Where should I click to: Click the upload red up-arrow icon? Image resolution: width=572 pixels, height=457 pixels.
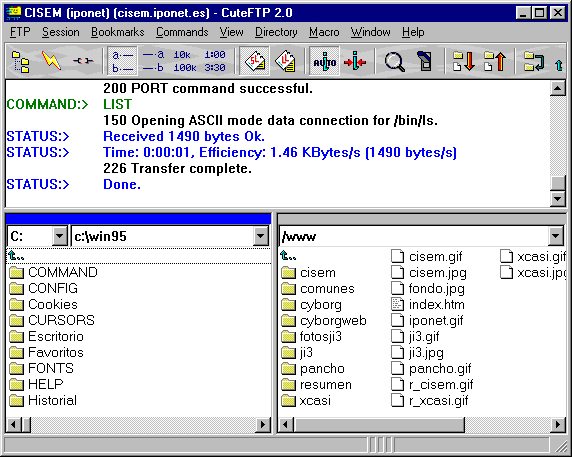[x=495, y=61]
